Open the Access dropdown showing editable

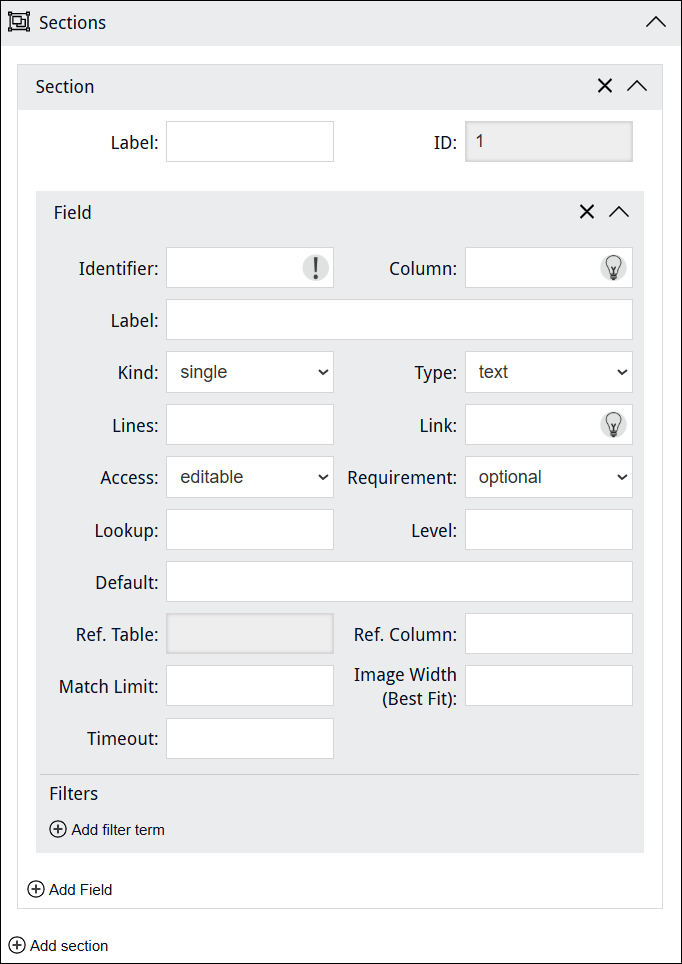(249, 477)
